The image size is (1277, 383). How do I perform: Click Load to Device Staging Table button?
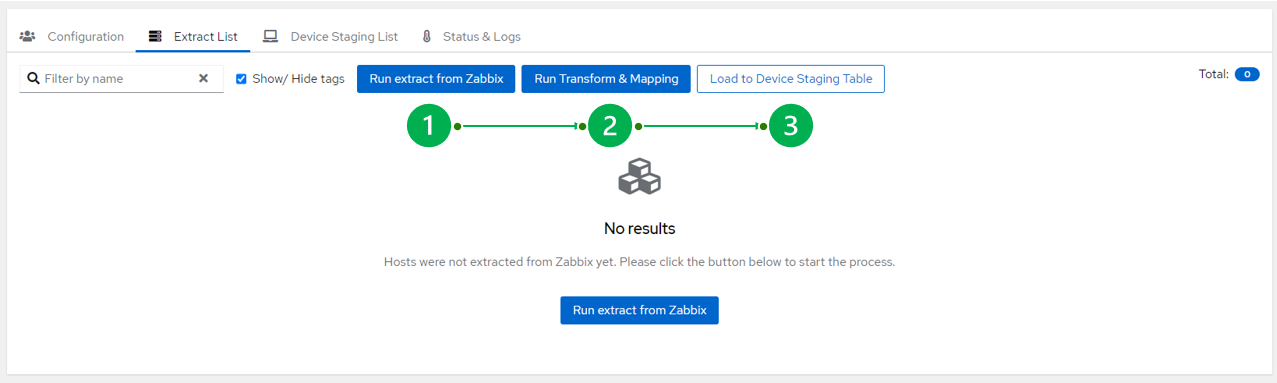click(x=791, y=79)
